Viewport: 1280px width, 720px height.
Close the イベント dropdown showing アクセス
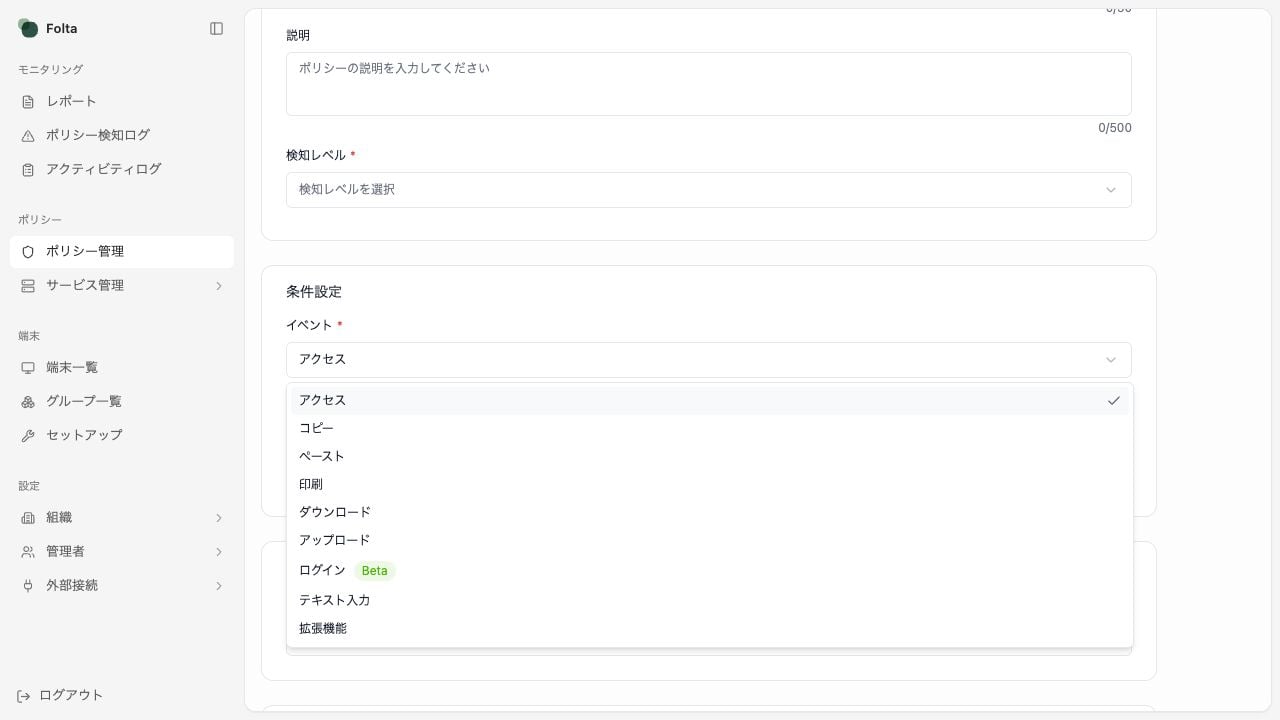pos(708,360)
